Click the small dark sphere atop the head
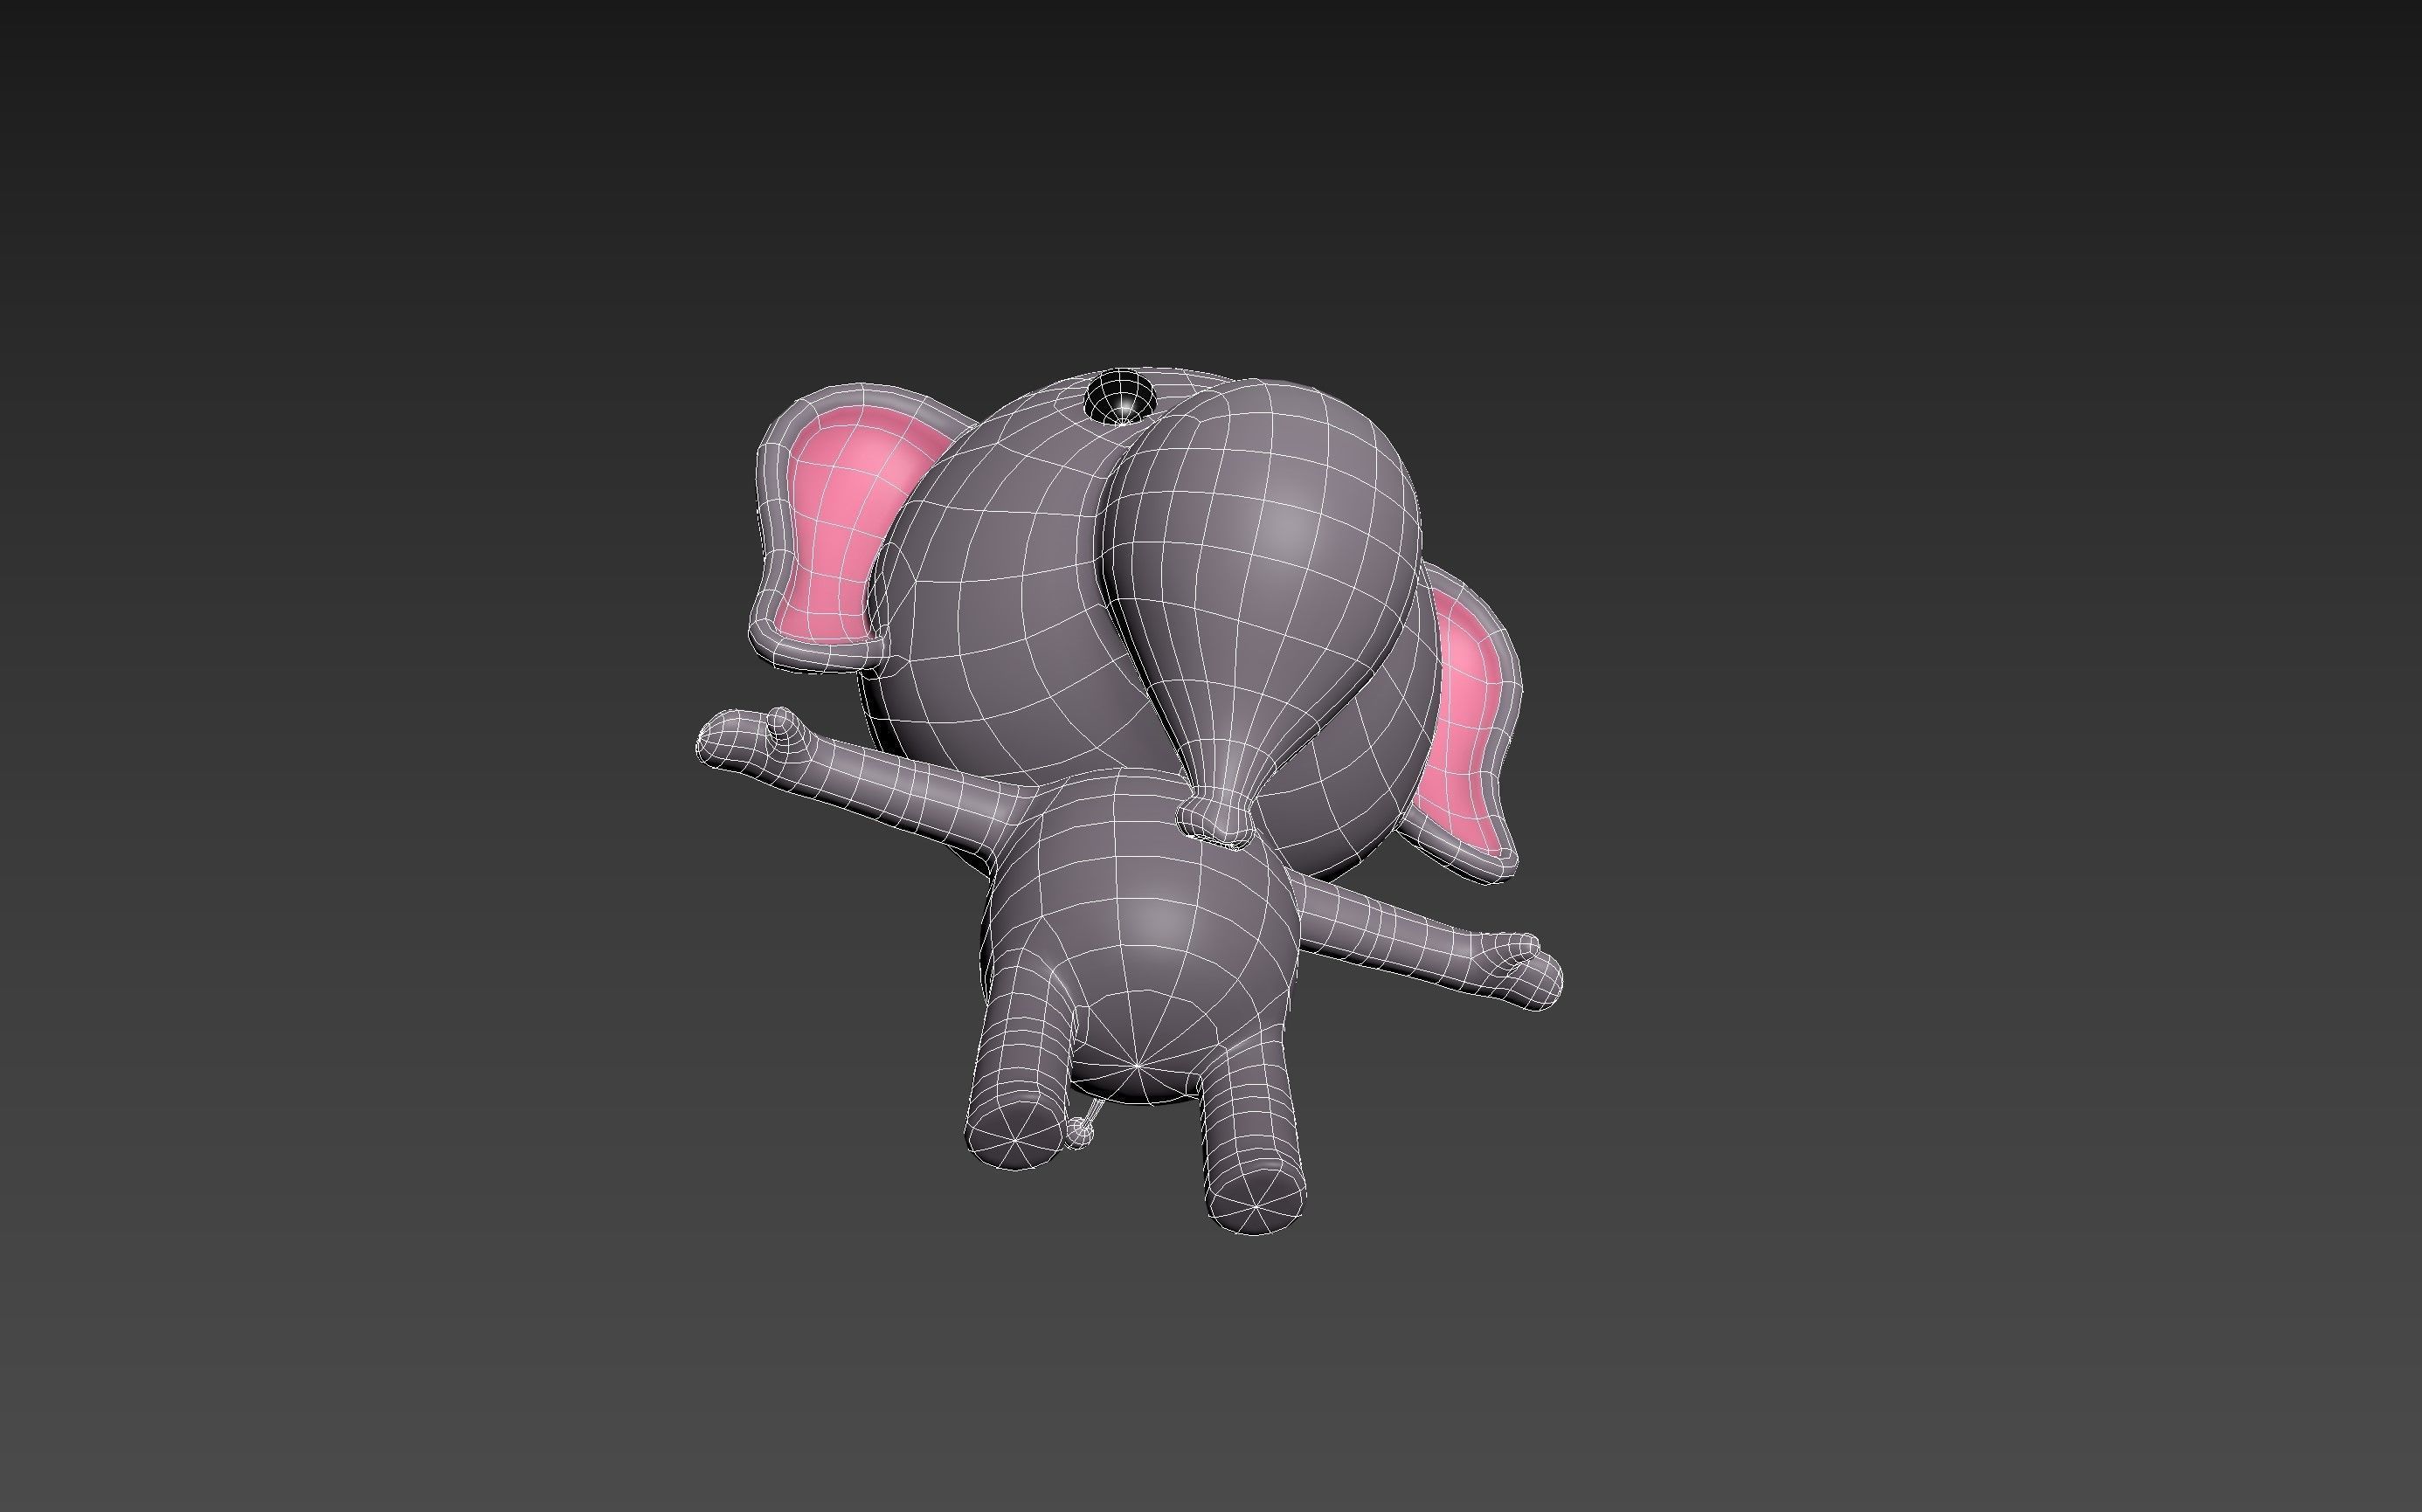 pyautogui.click(x=1120, y=396)
